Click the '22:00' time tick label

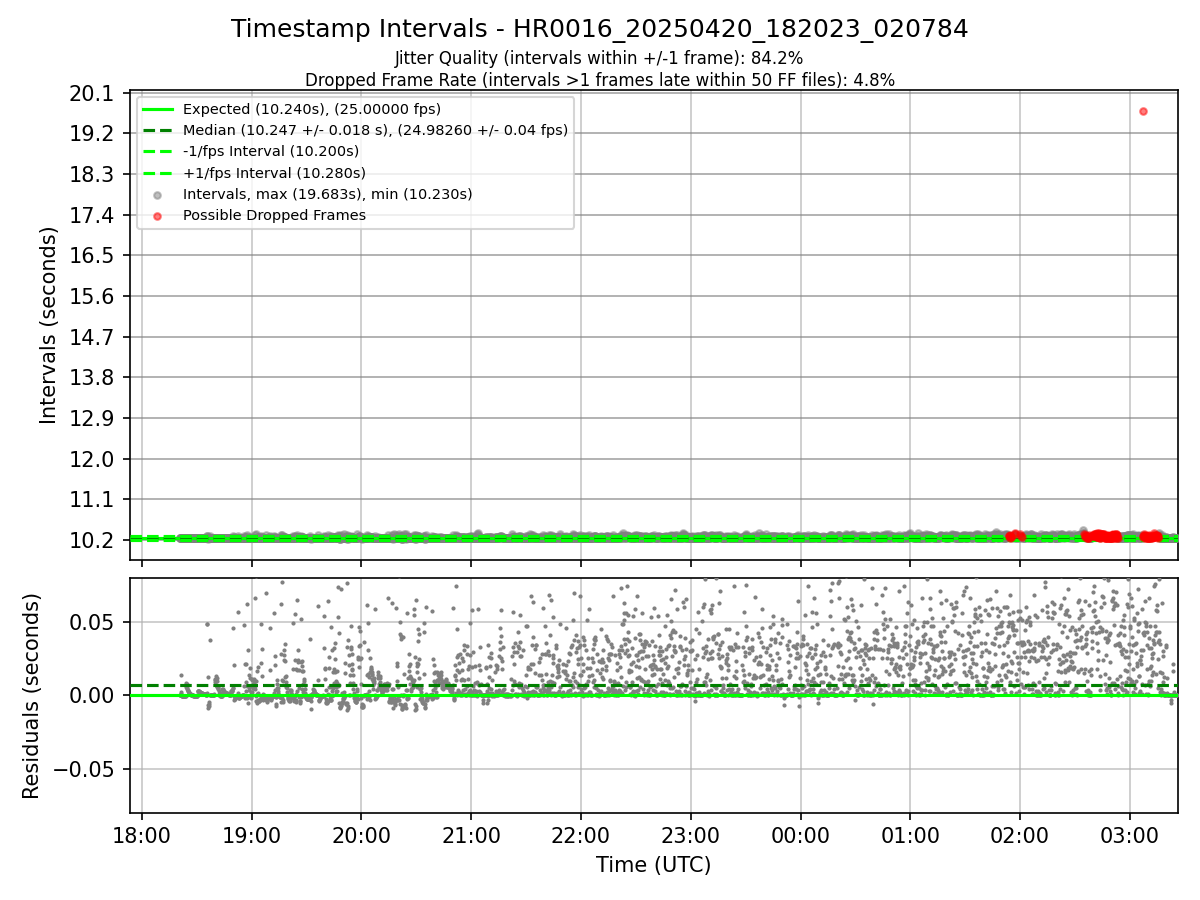coord(580,835)
